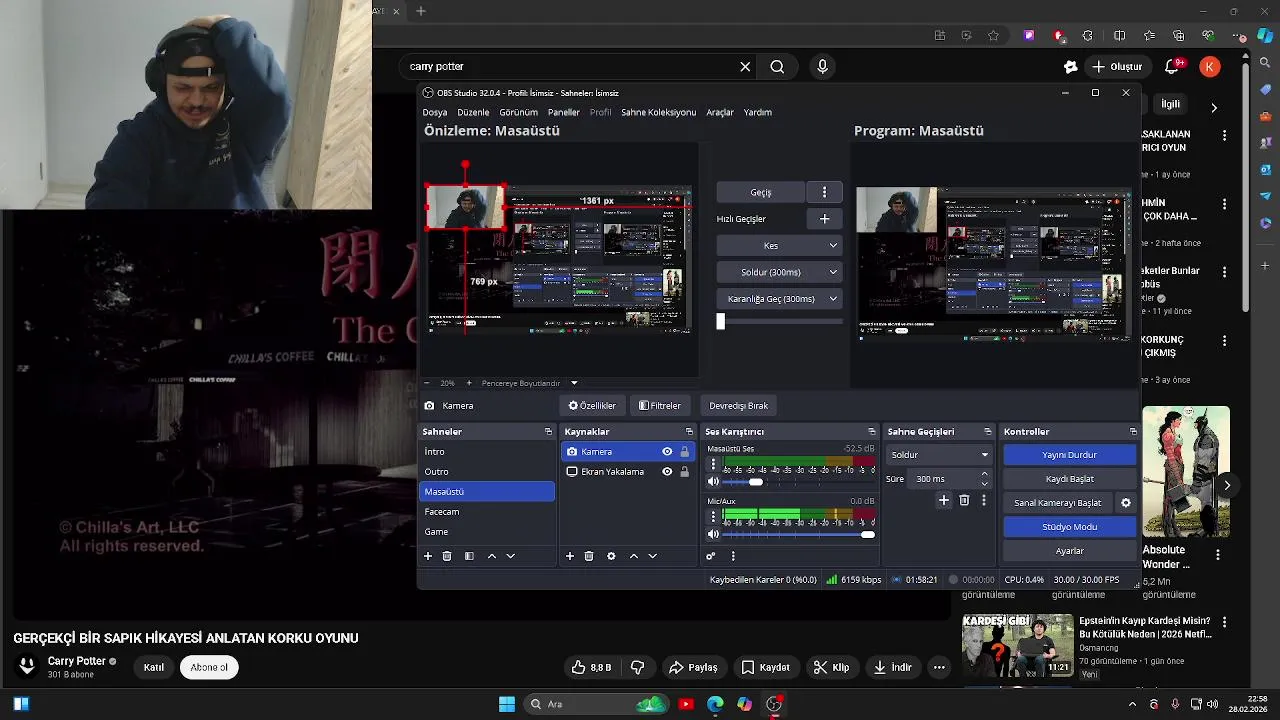Open the Soldur scene transition combo box
This screenshot has height=720, width=1280.
click(939, 455)
